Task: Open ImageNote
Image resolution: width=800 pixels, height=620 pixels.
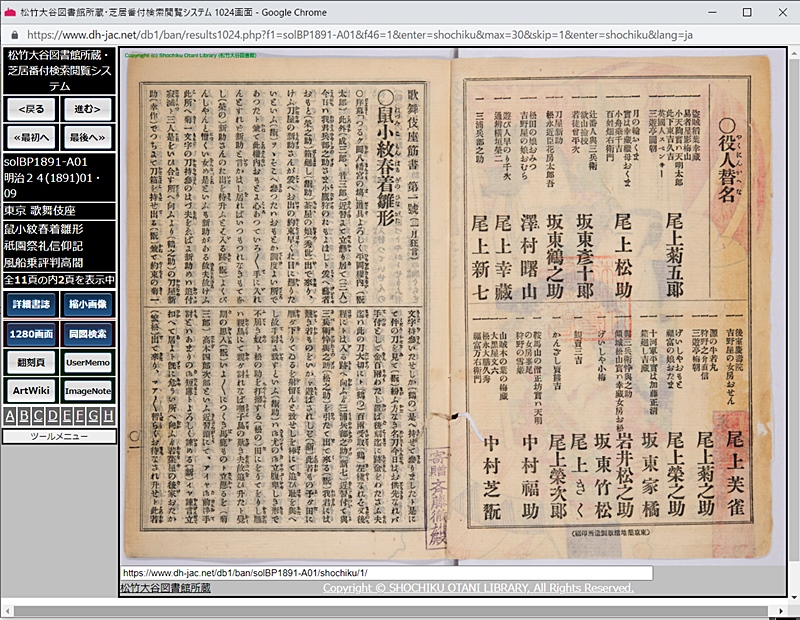Action: pos(88,391)
